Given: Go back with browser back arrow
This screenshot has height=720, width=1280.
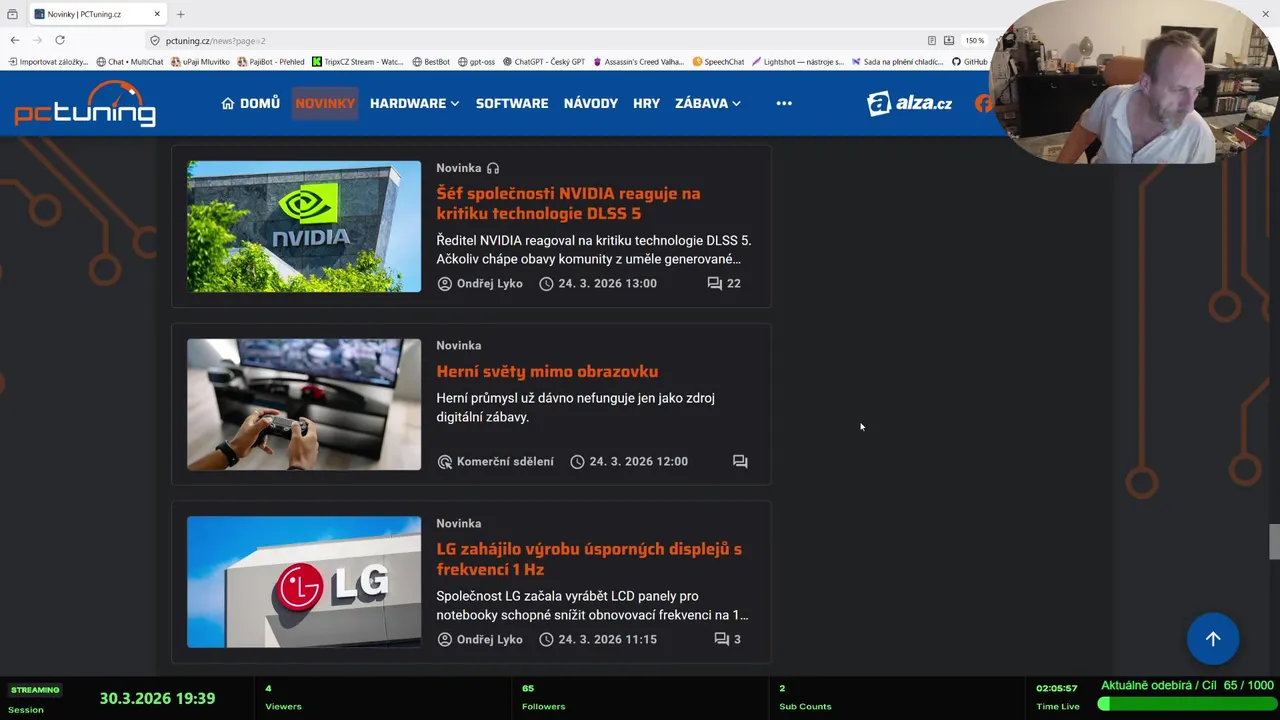Looking at the screenshot, I should (14, 40).
